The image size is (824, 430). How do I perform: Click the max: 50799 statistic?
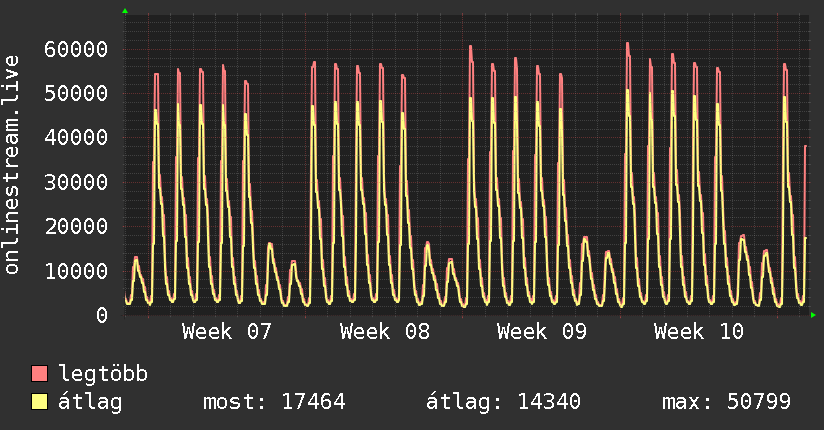726,402
